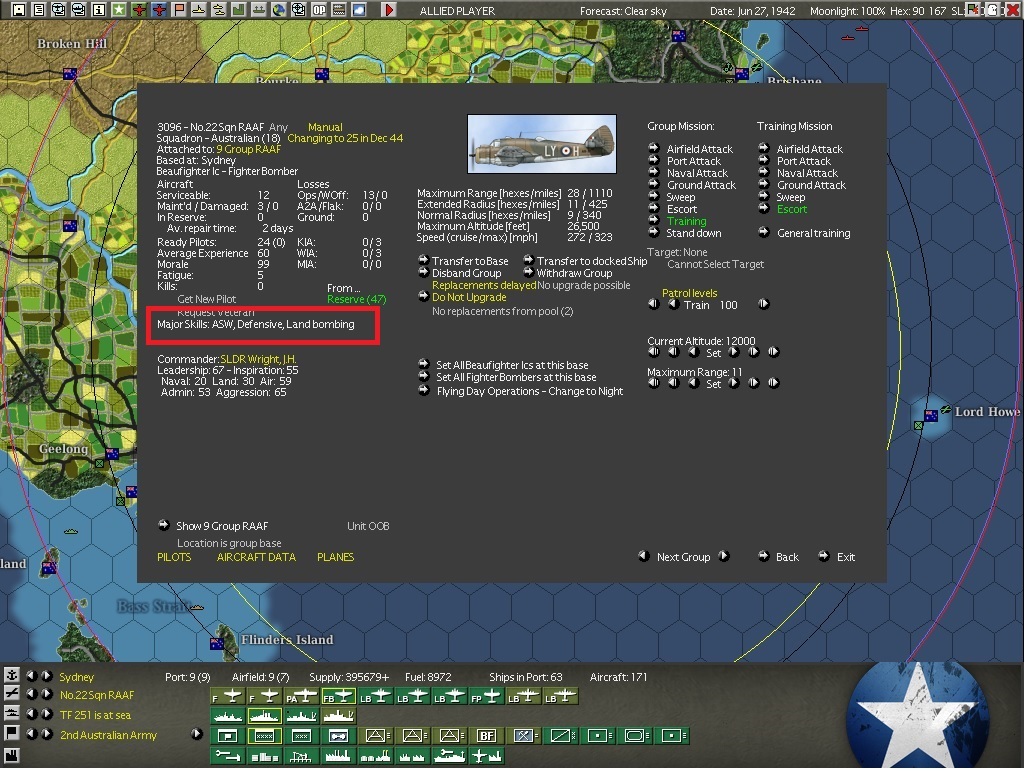Select the FP floatplane unit icon
Viewport: 1025px width, 771px height.
486,696
